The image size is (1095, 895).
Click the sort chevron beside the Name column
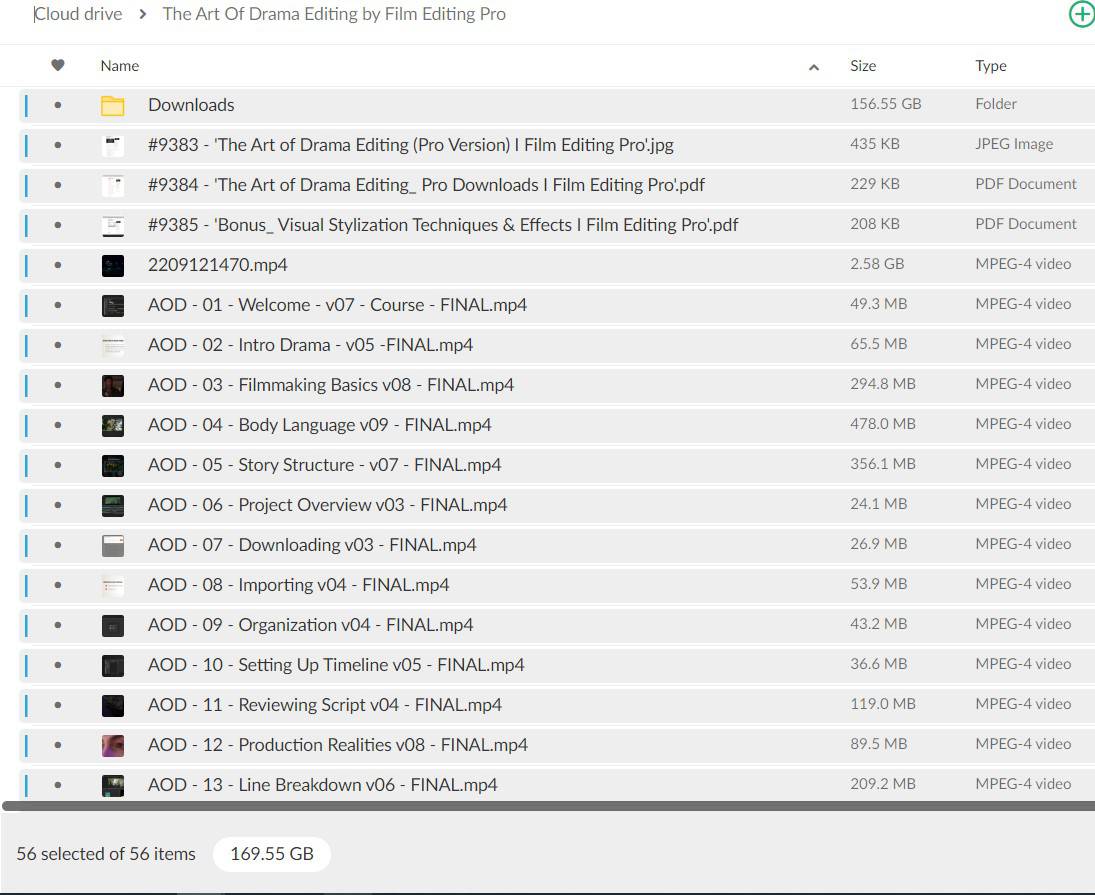pos(814,65)
